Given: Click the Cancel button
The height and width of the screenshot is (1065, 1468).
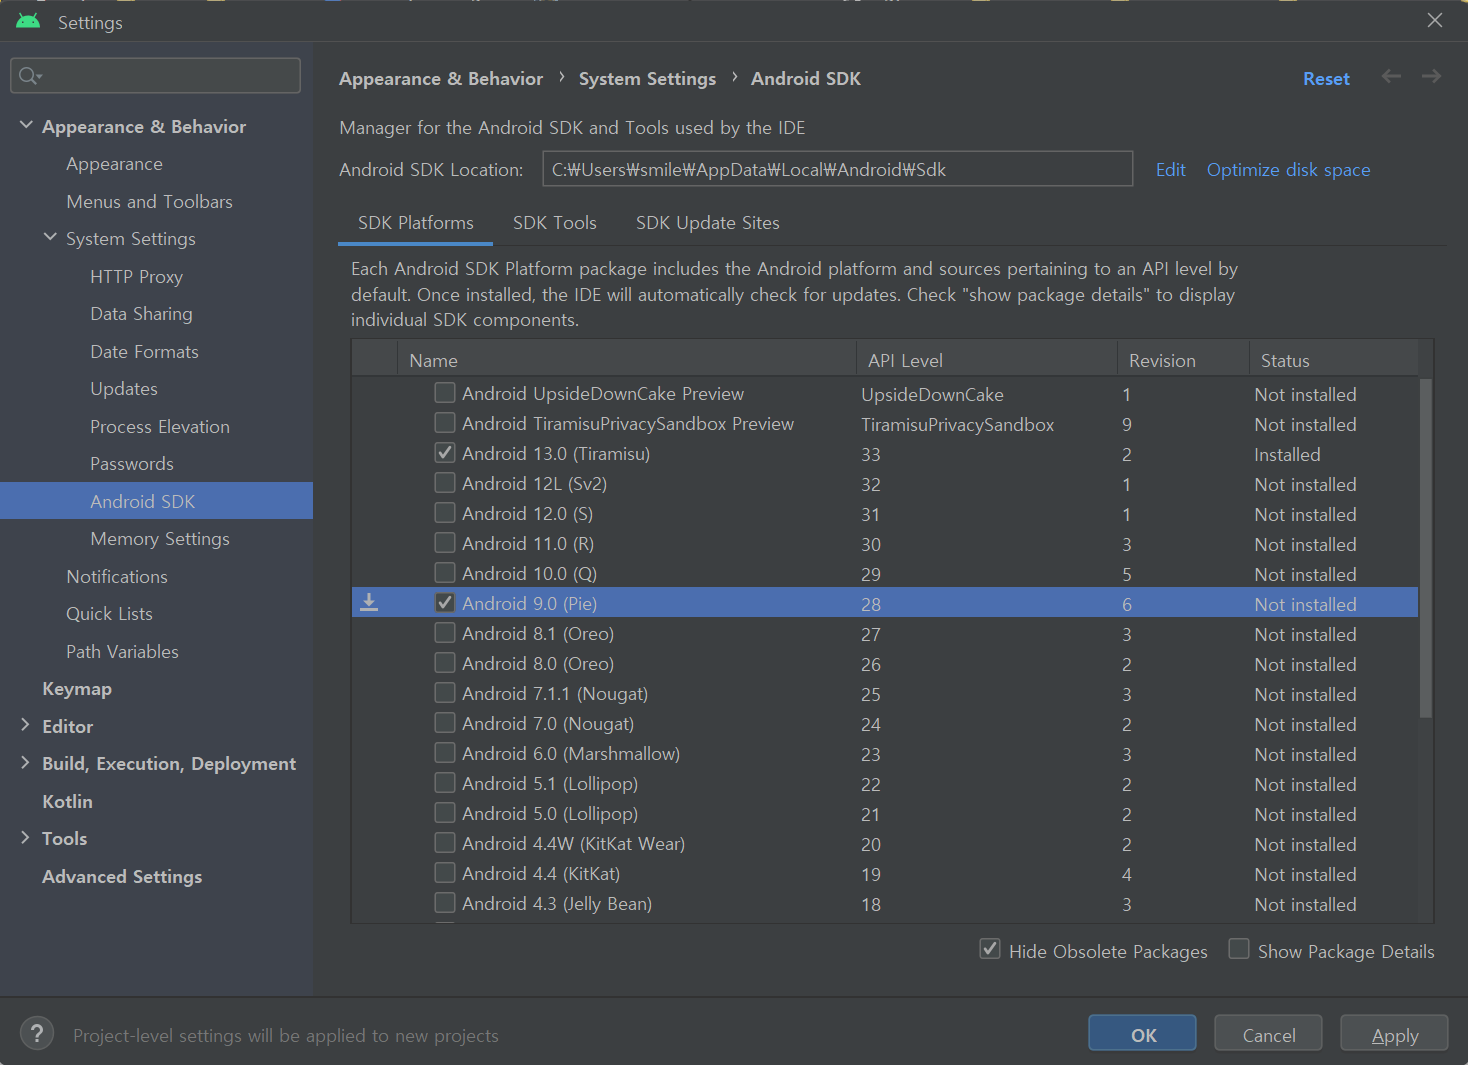Looking at the screenshot, I should 1268,1034.
